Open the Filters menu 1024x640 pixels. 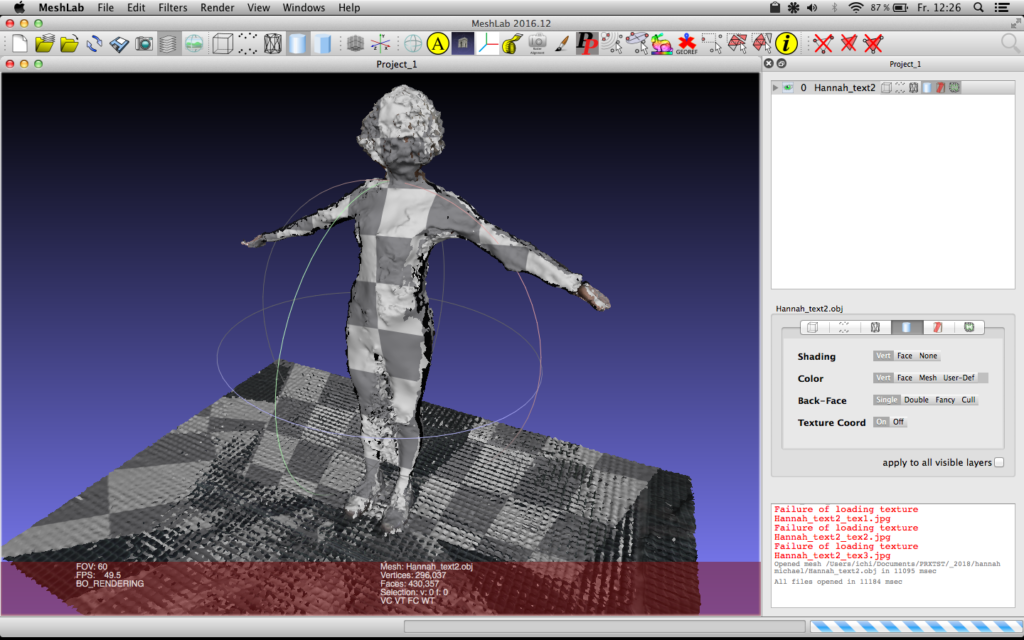[x=172, y=7]
